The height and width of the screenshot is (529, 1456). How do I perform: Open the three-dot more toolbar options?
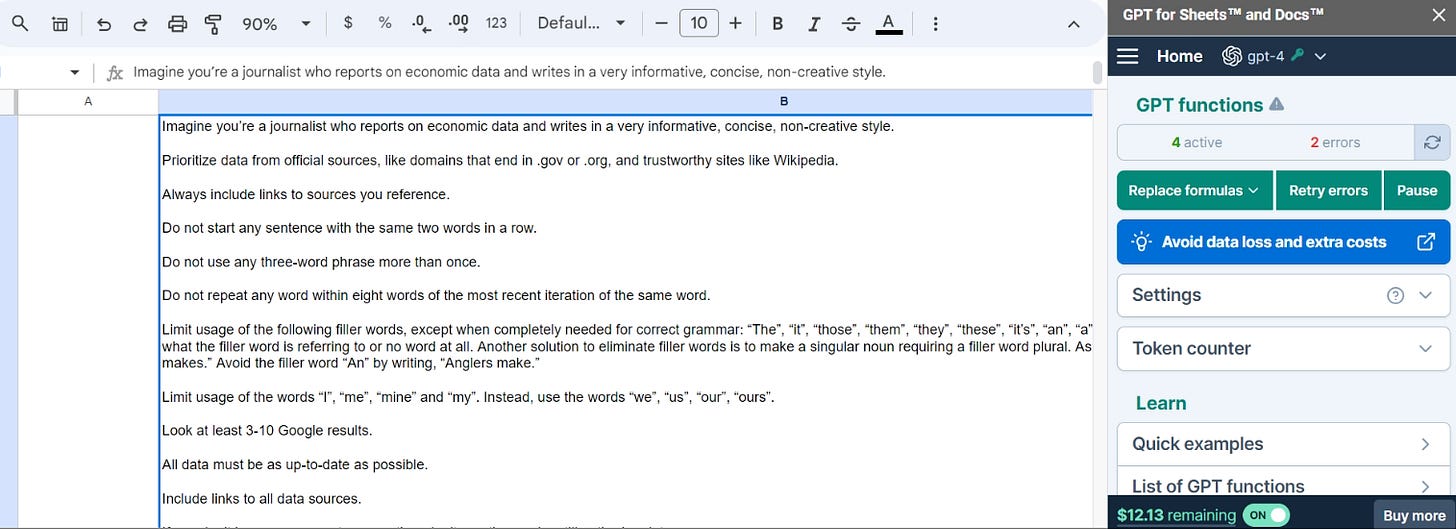pos(934,24)
